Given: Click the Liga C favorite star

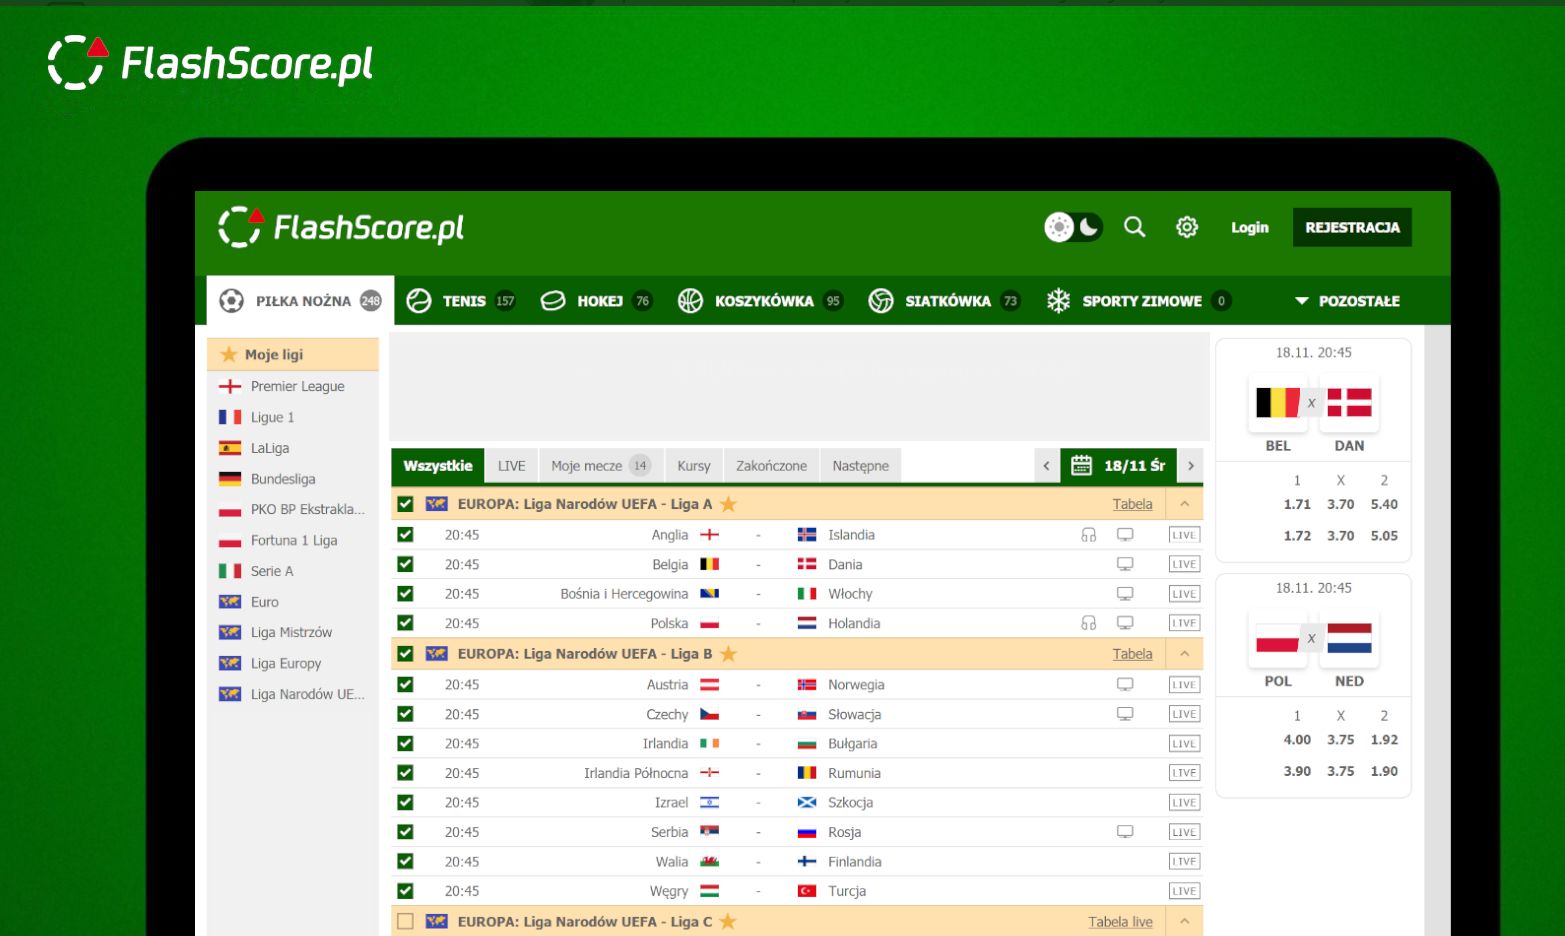Looking at the screenshot, I should click(x=728, y=922).
